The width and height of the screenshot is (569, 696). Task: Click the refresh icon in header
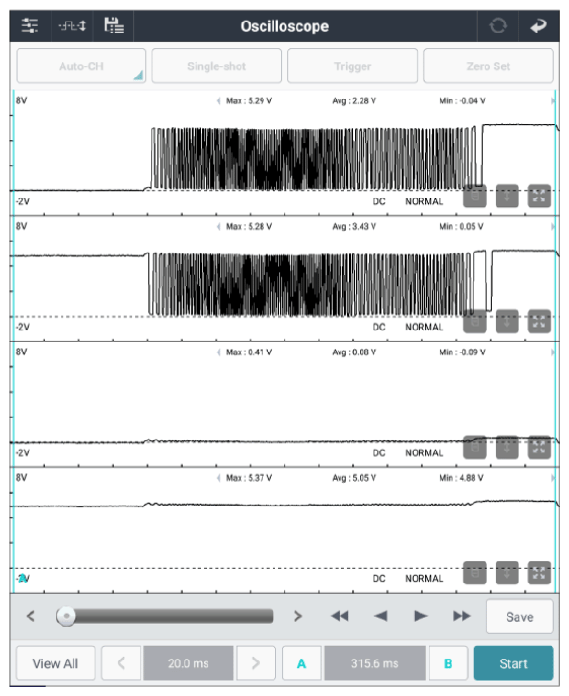click(498, 26)
